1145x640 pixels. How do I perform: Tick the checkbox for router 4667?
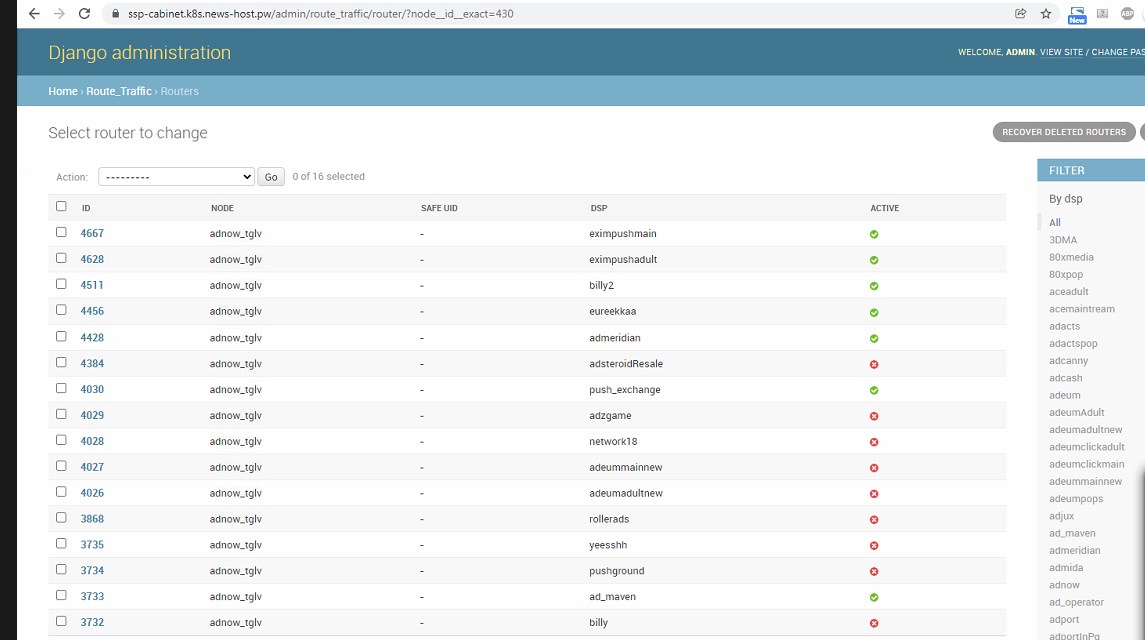[x=61, y=232]
